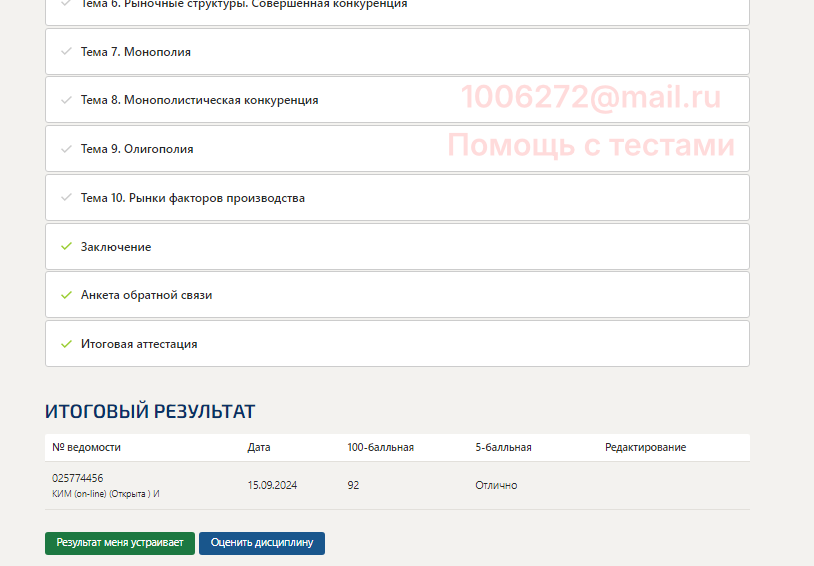
Task: Click the № ведомости column header
Action: point(86,447)
